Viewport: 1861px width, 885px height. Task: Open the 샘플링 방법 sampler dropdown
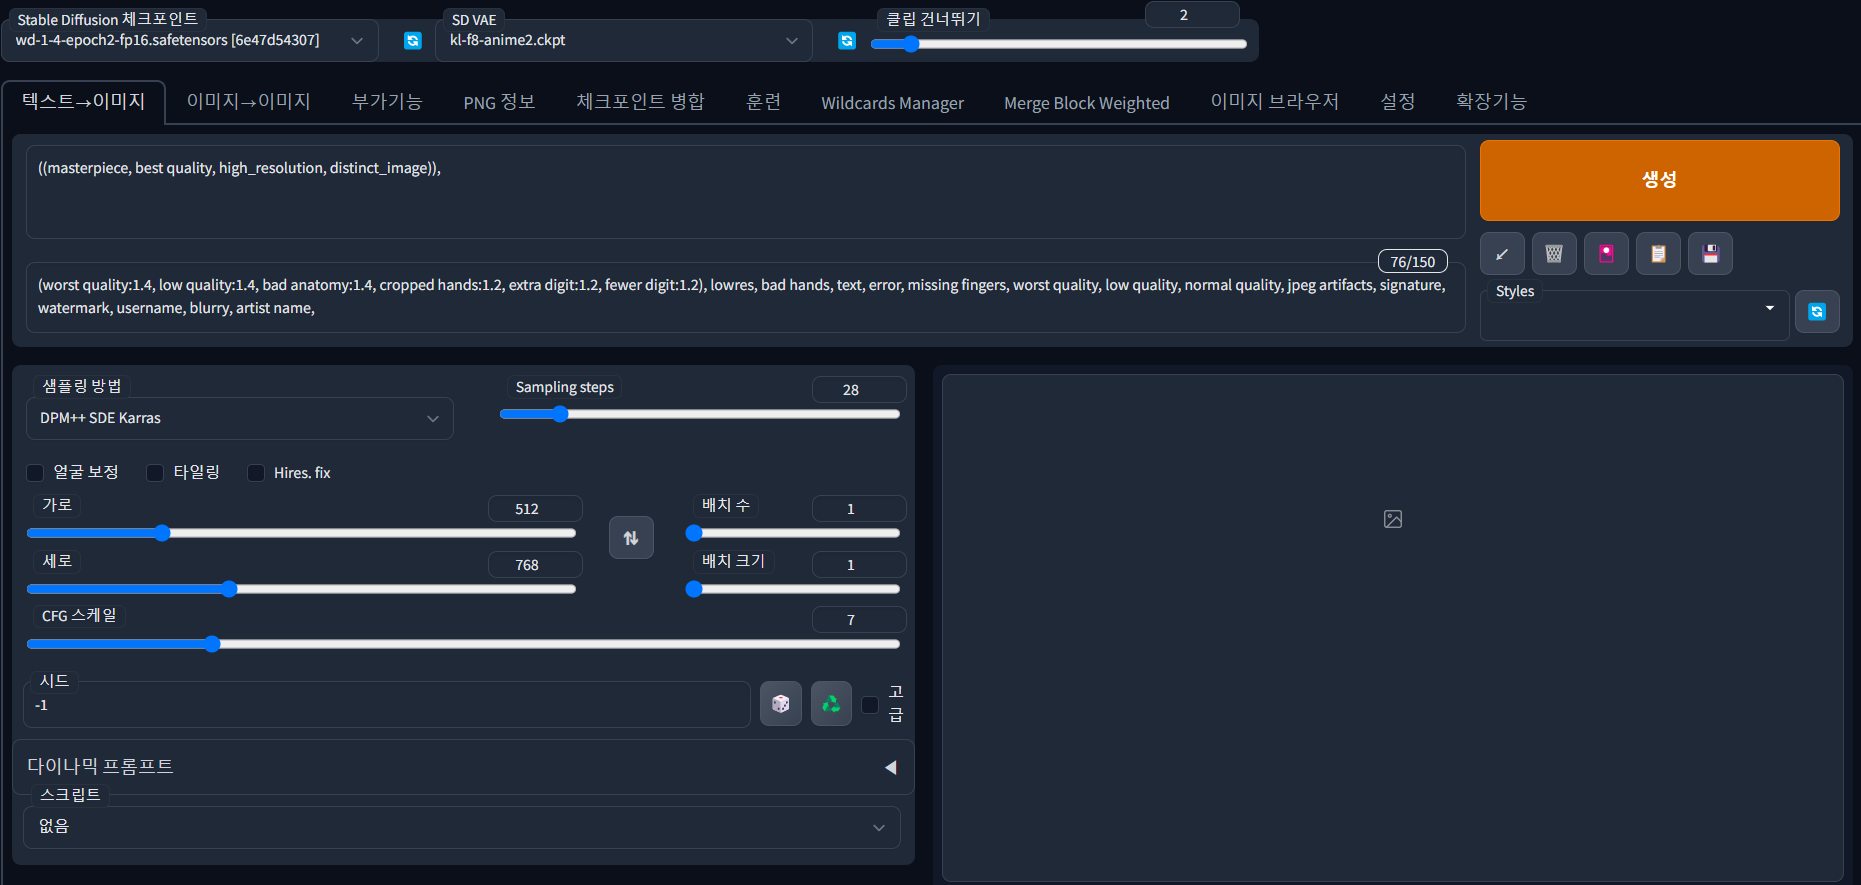[240, 418]
